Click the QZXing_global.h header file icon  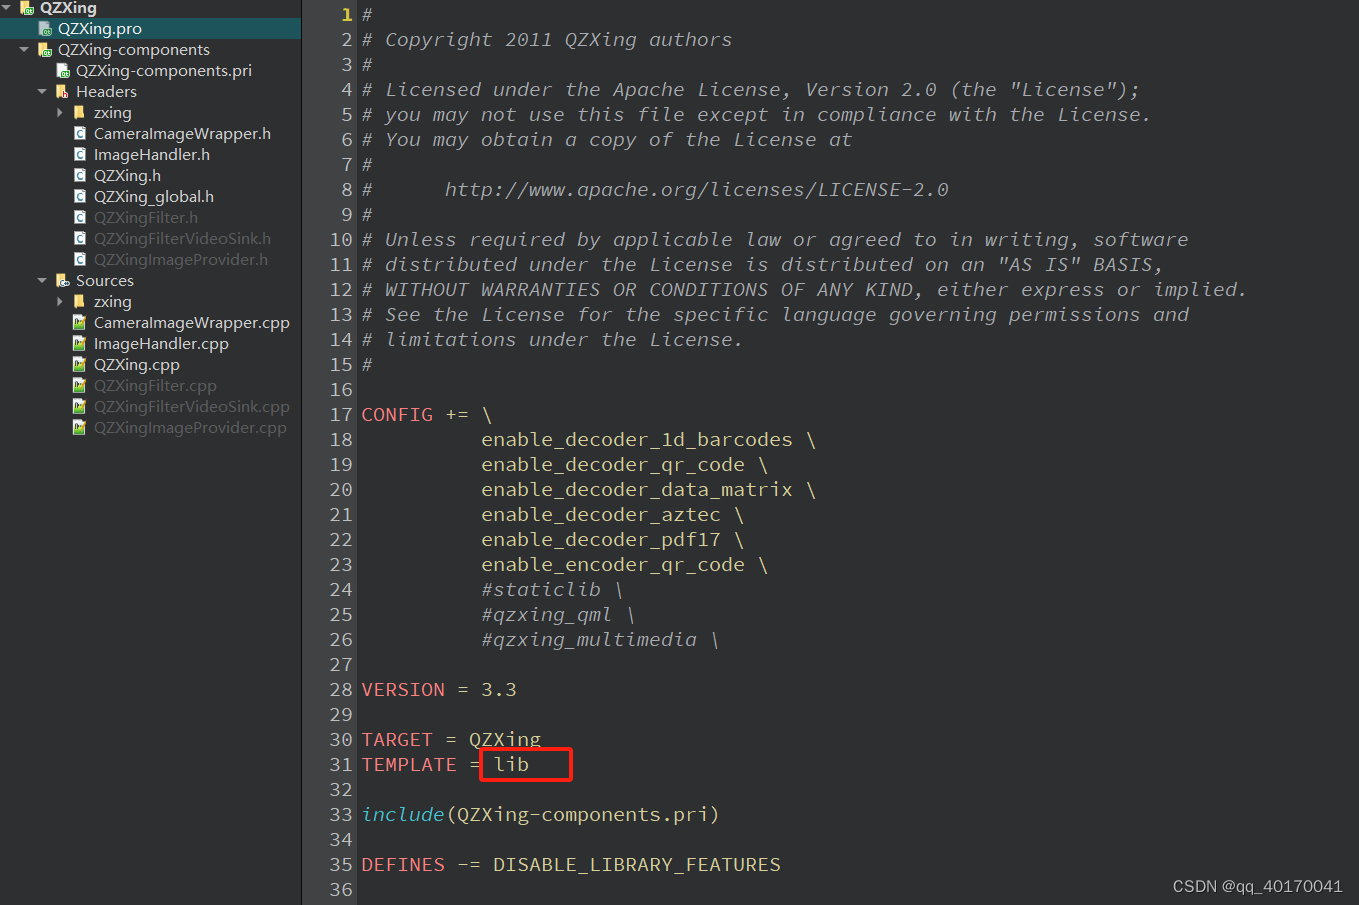80,196
